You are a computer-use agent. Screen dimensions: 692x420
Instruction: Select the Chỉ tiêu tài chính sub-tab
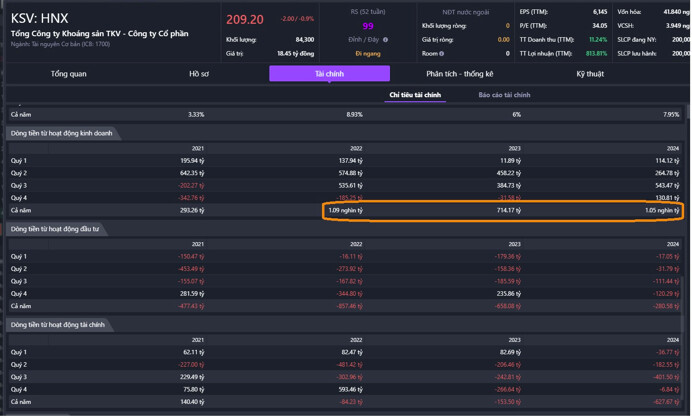tap(415, 95)
